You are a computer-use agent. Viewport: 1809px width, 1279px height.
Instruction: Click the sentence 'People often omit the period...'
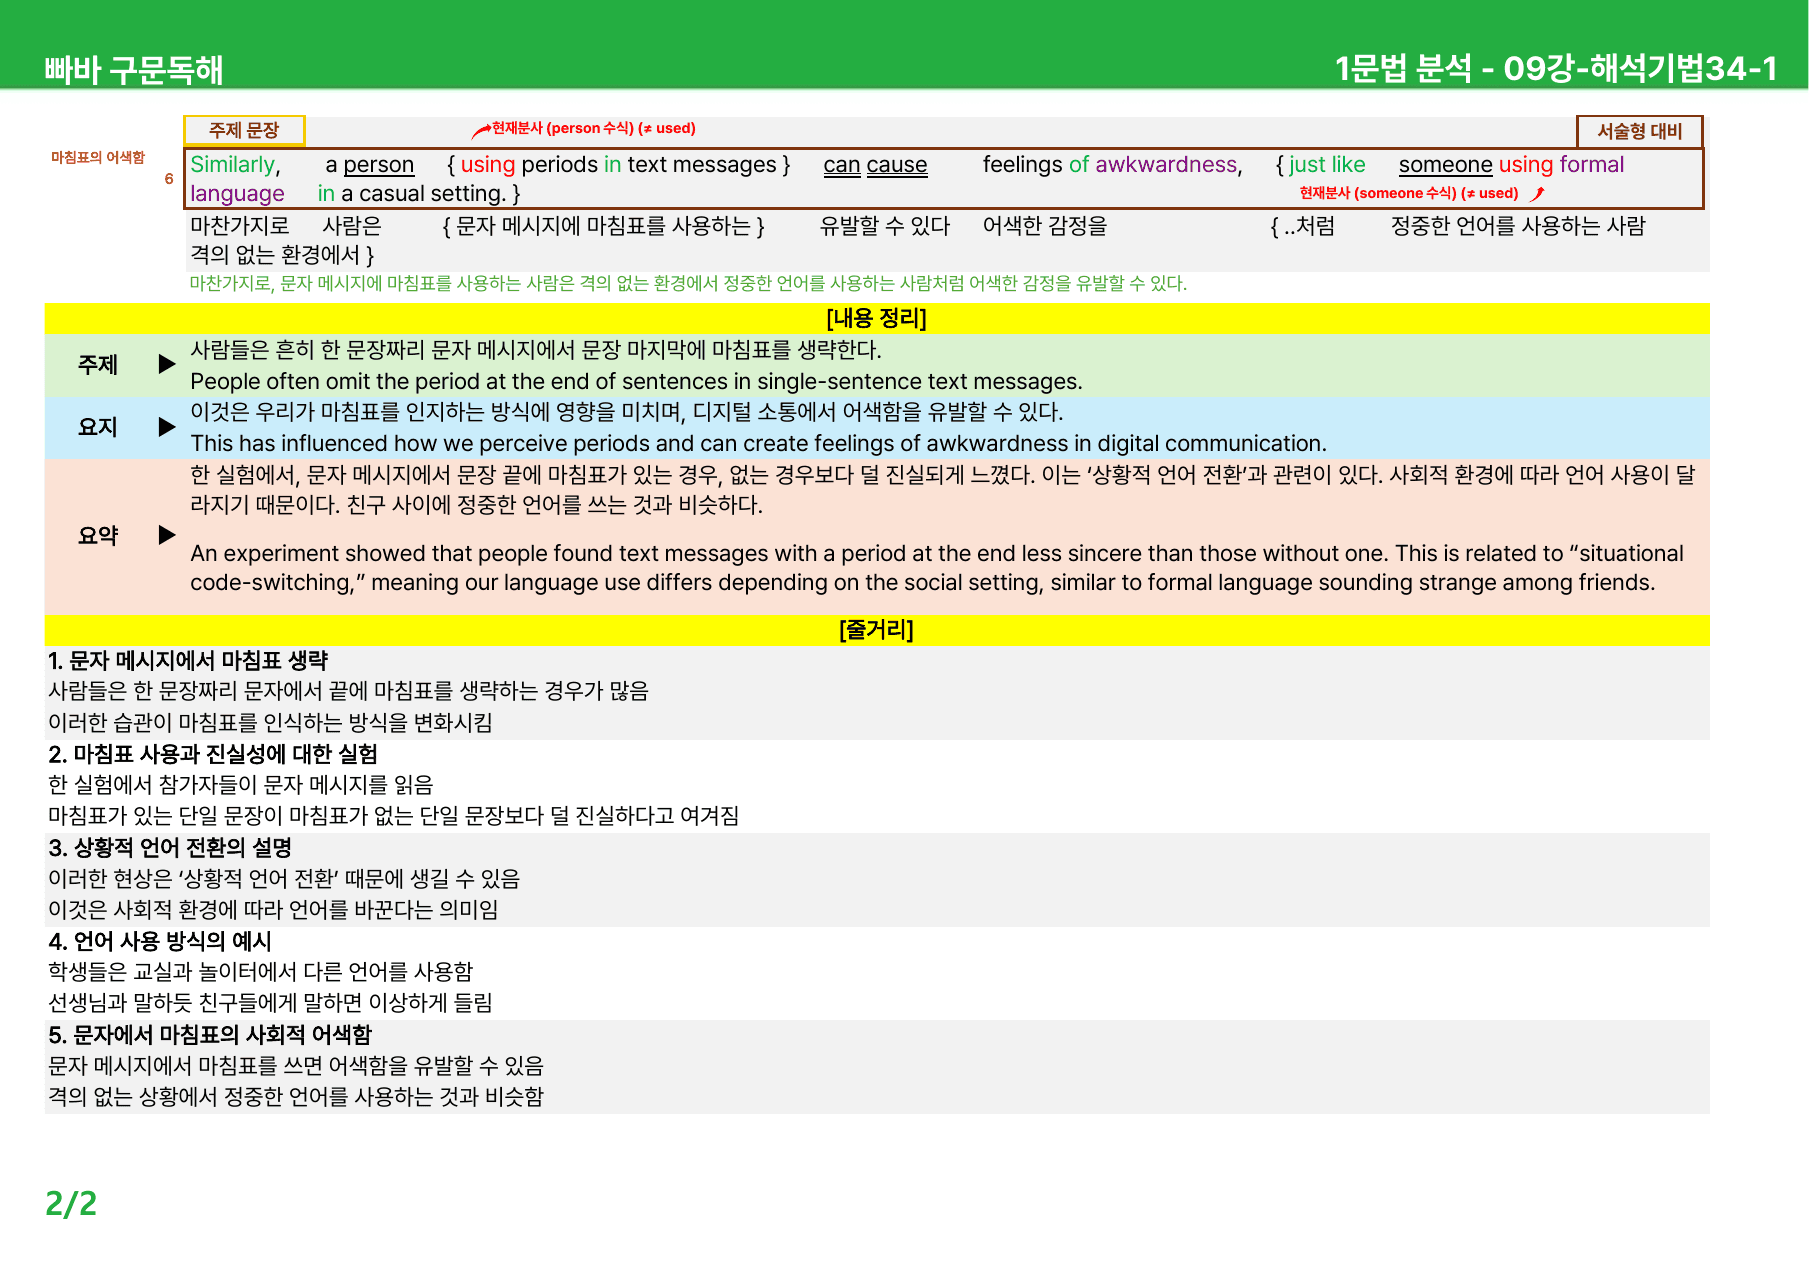click(x=637, y=382)
